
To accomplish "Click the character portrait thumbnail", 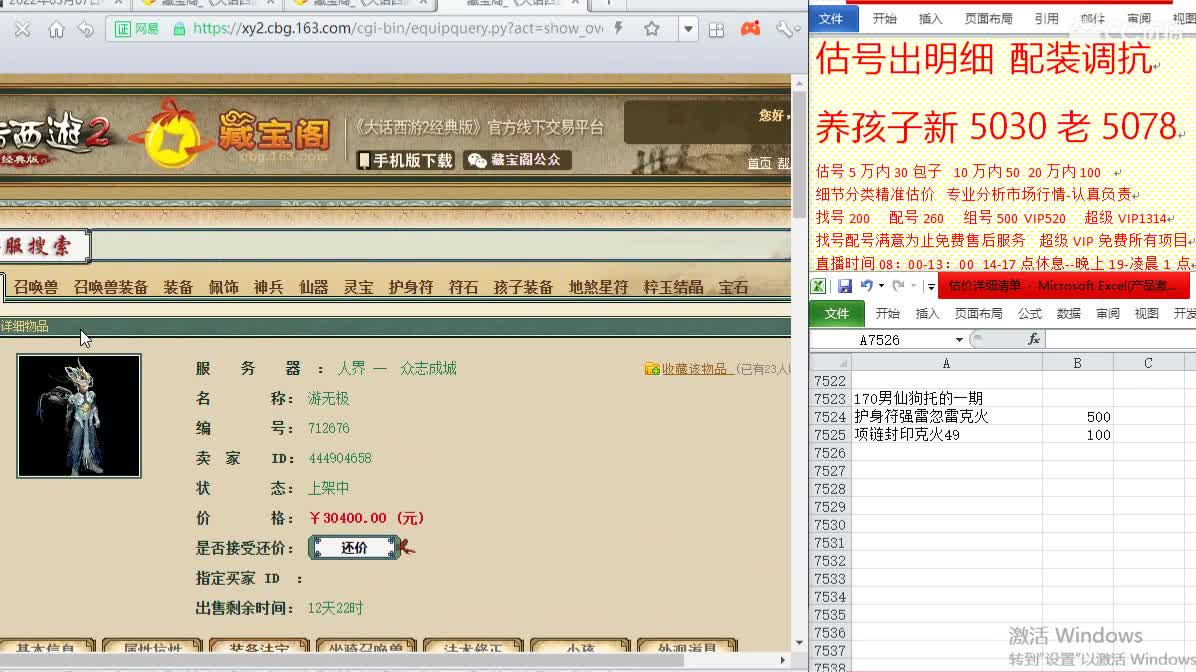I will coord(79,416).
